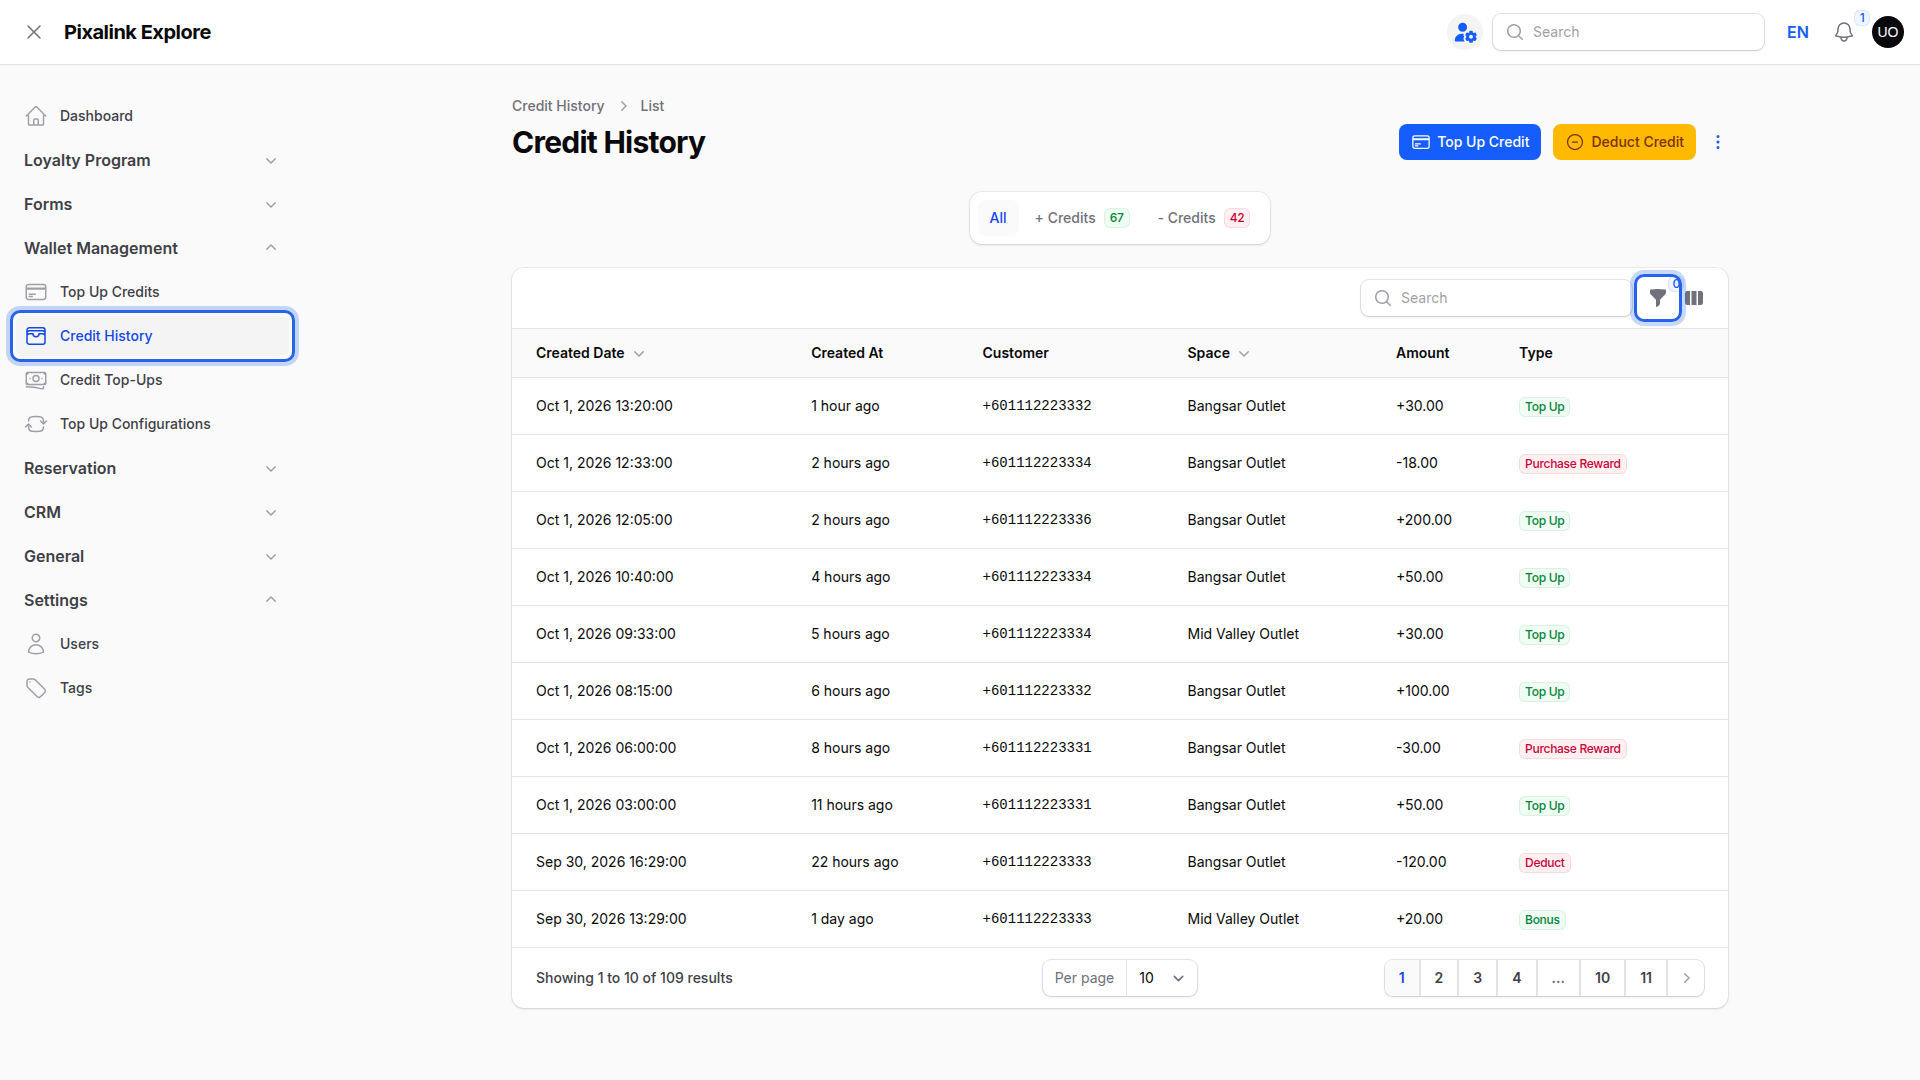Switch language via EN button
The height and width of the screenshot is (1080, 1920).
(1797, 32)
